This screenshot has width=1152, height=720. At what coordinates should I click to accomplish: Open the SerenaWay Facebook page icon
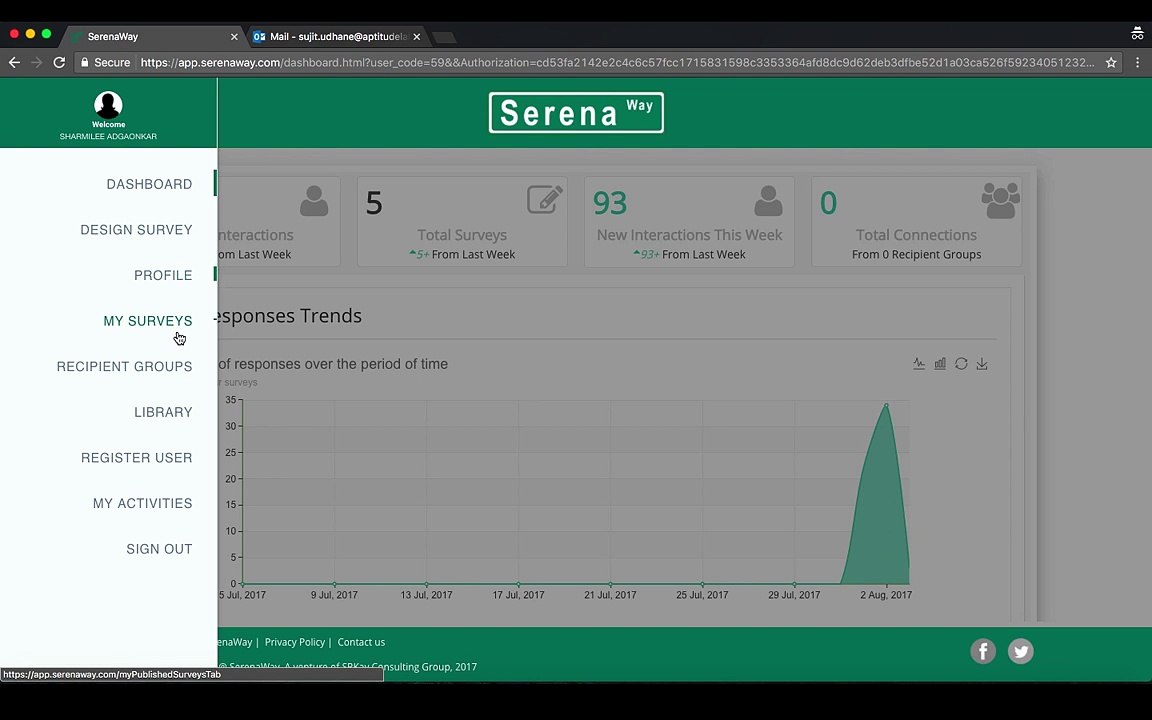(x=983, y=651)
